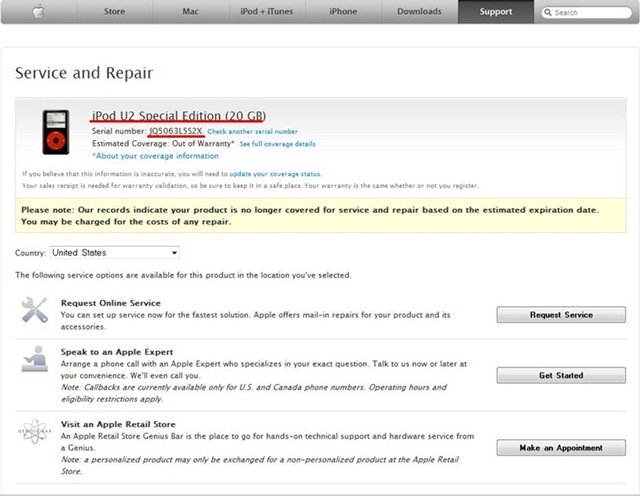Image resolution: width=640 pixels, height=496 pixels.
Task: Open the Mac navigation tab
Action: (x=191, y=11)
